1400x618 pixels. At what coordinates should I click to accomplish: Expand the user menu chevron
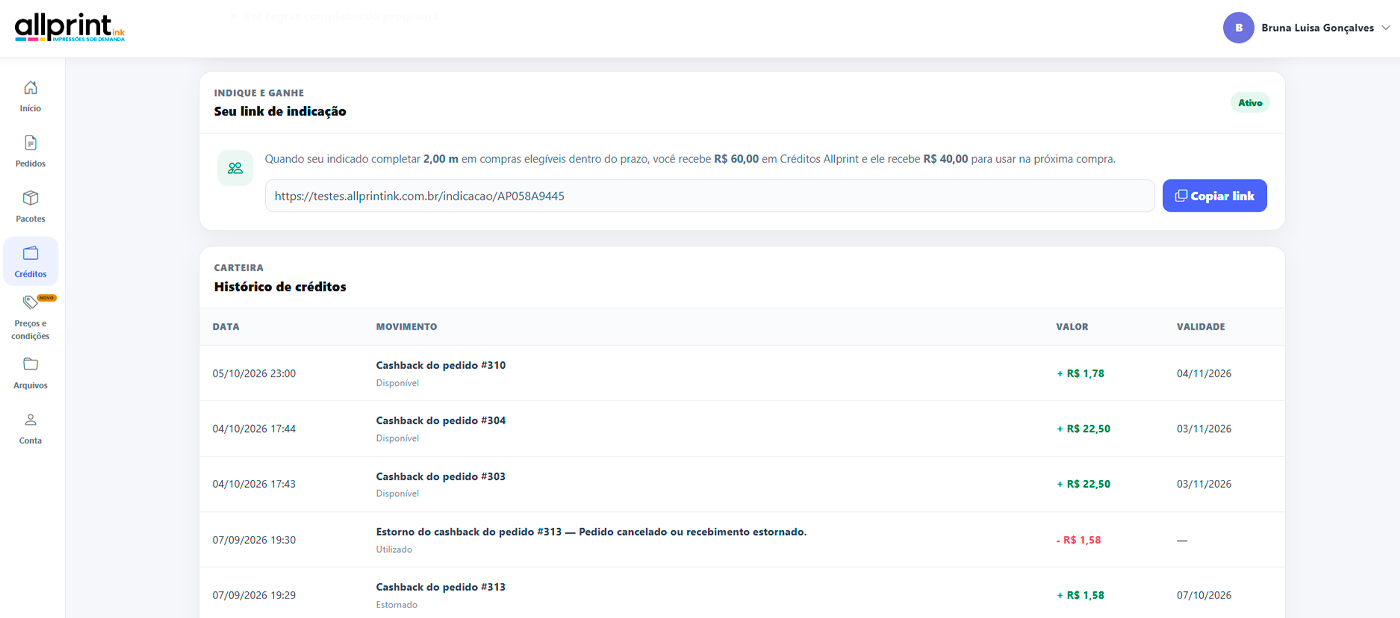(1386, 28)
